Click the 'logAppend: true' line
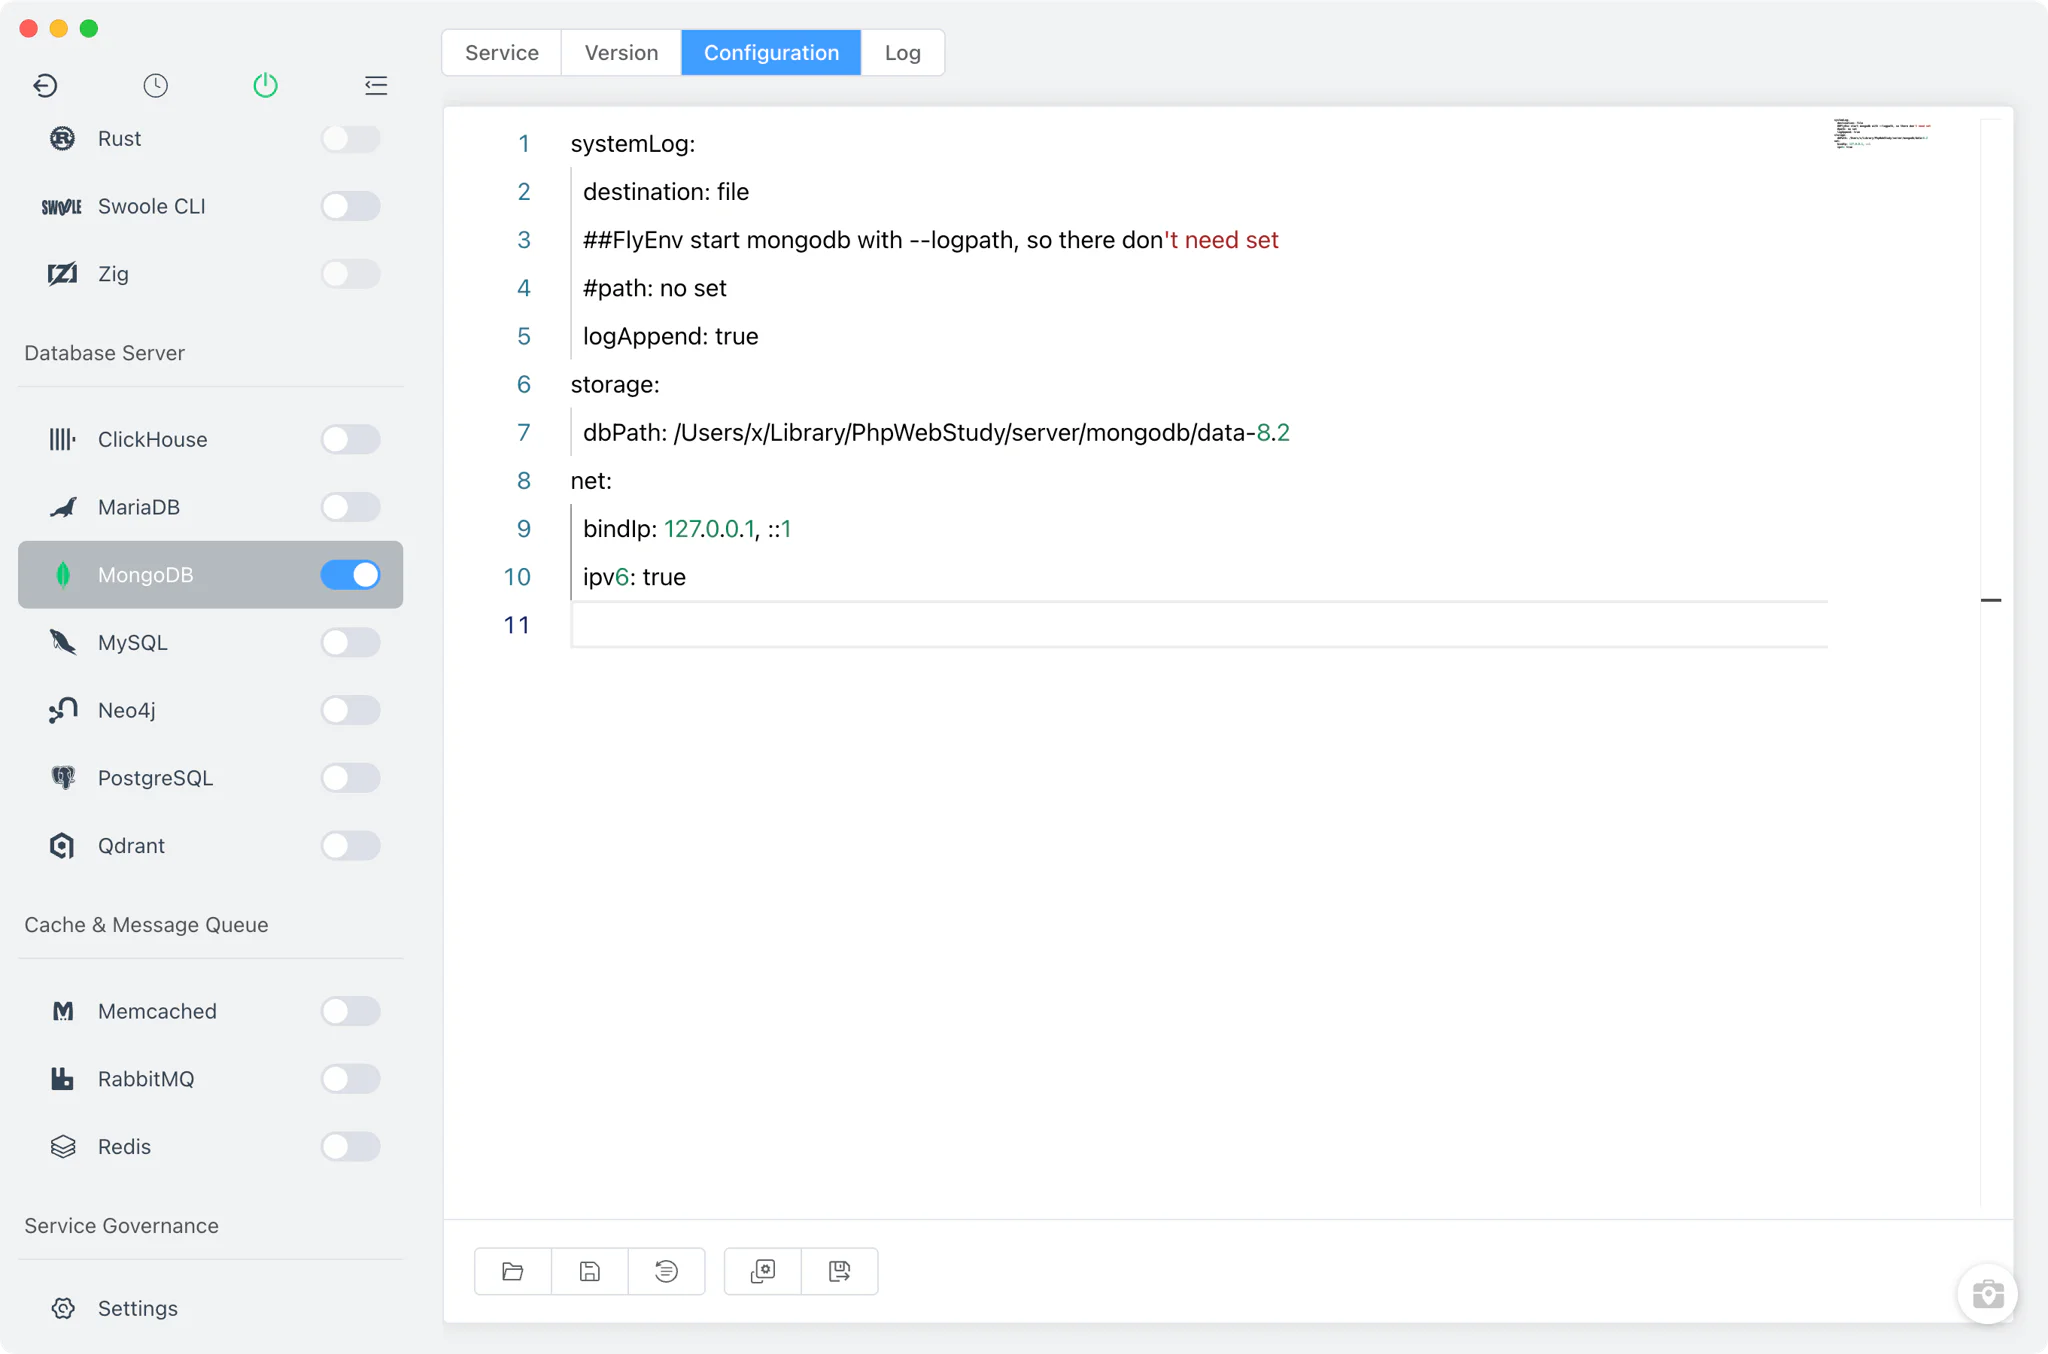Image resolution: width=2048 pixels, height=1354 pixels. click(x=670, y=336)
